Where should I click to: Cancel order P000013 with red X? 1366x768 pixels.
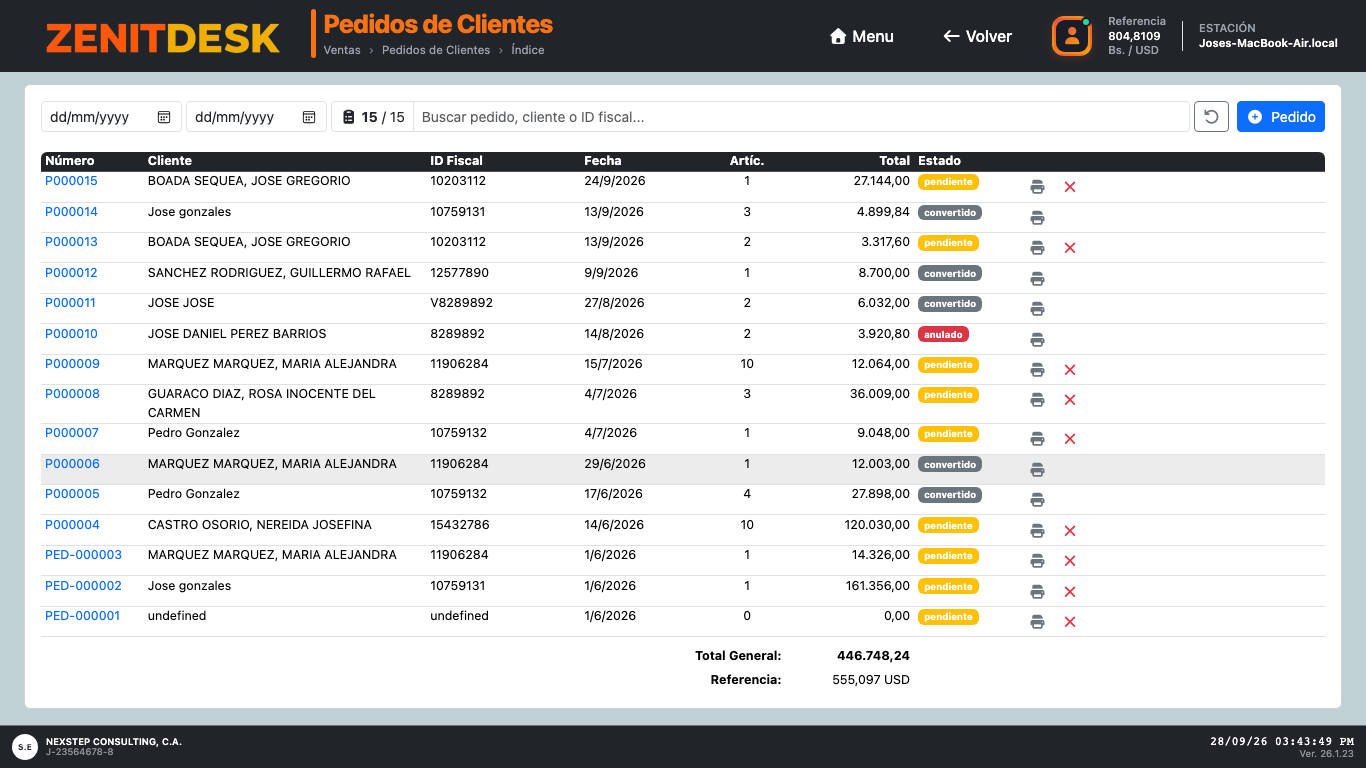1069,248
